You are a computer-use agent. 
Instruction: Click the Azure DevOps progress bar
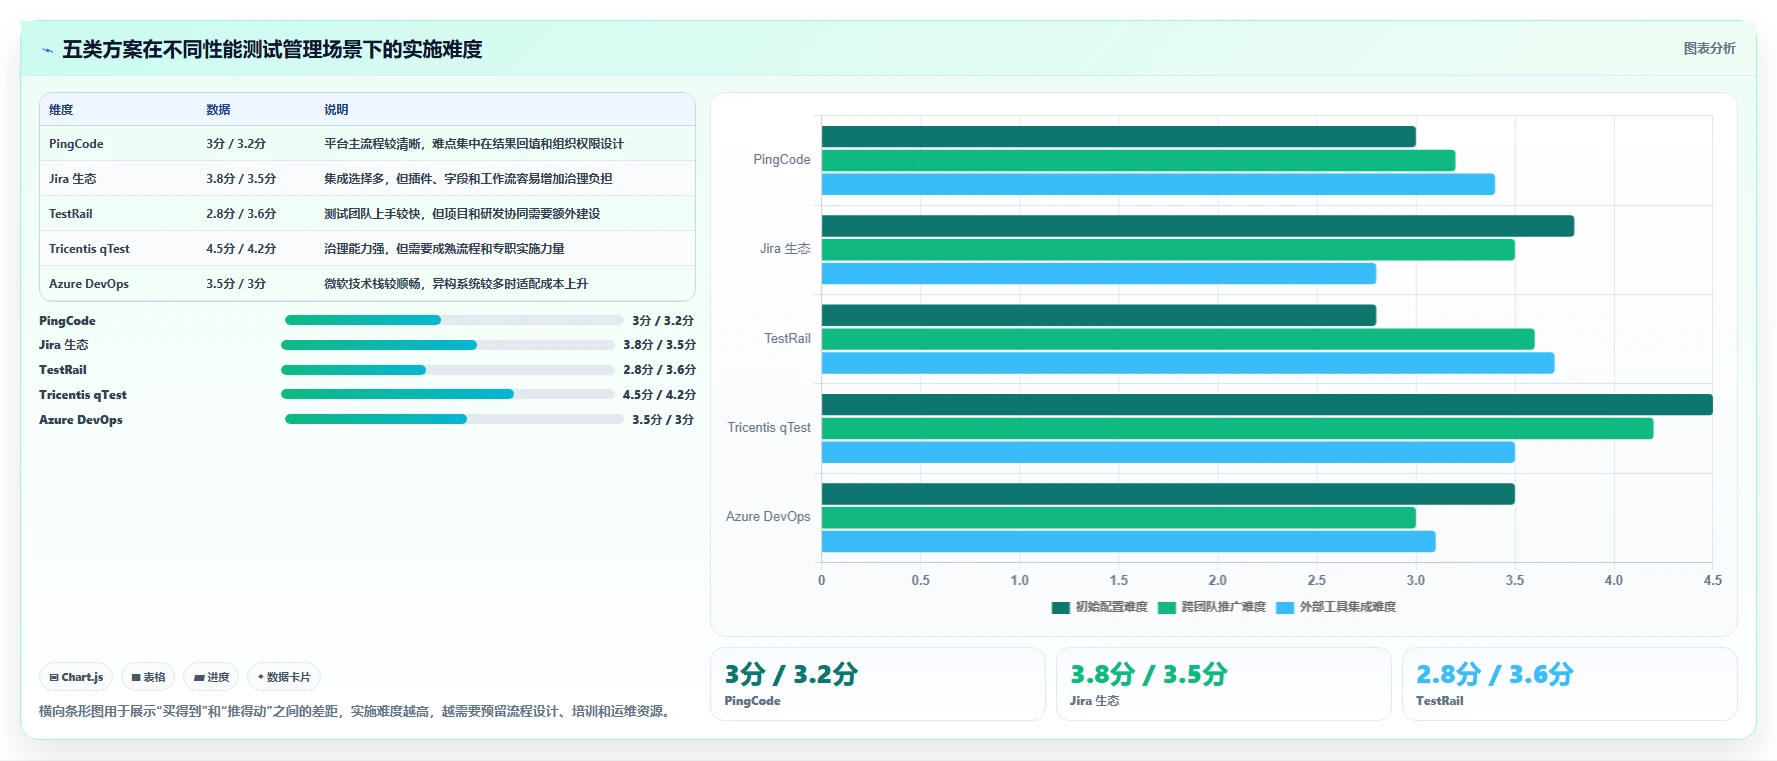[x=454, y=419]
